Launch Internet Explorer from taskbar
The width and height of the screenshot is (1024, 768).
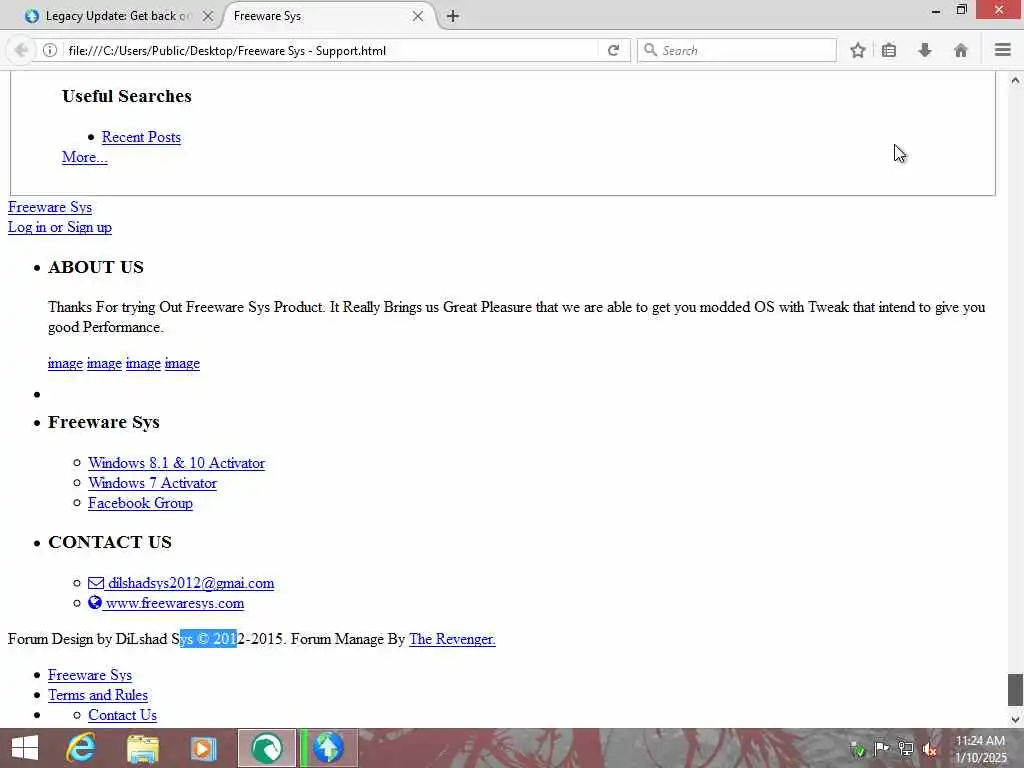[x=81, y=748]
